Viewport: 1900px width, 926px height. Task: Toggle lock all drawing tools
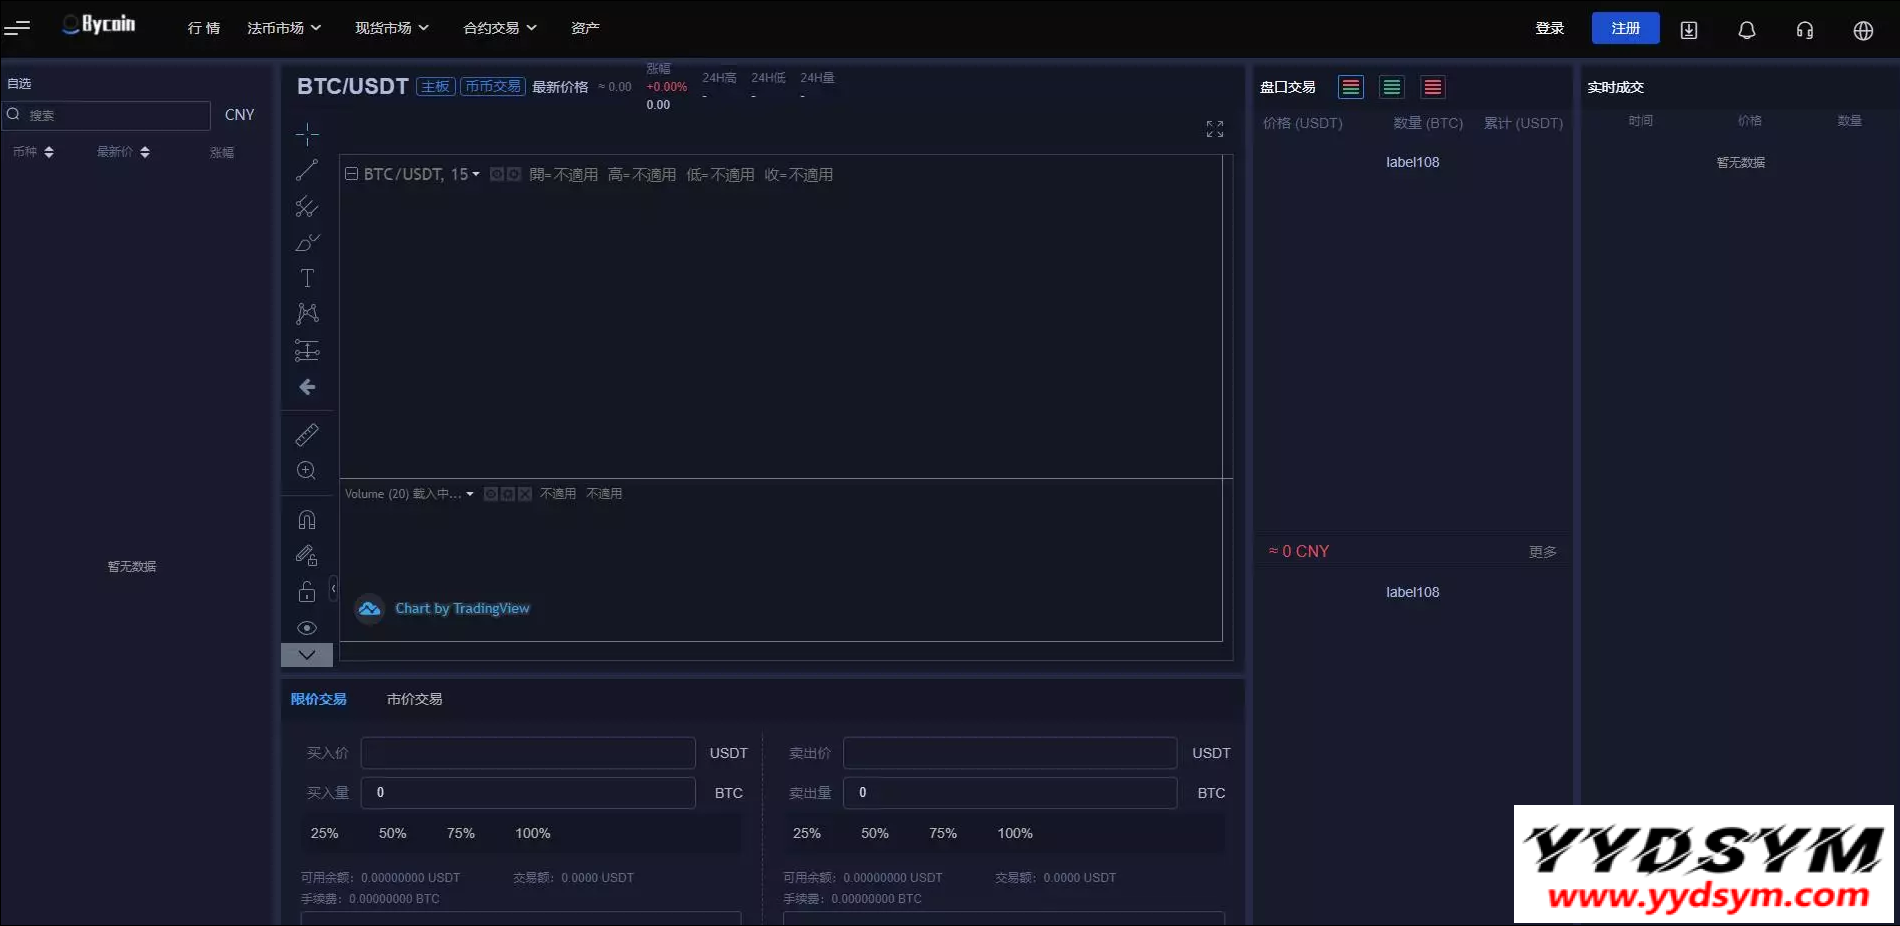(307, 592)
